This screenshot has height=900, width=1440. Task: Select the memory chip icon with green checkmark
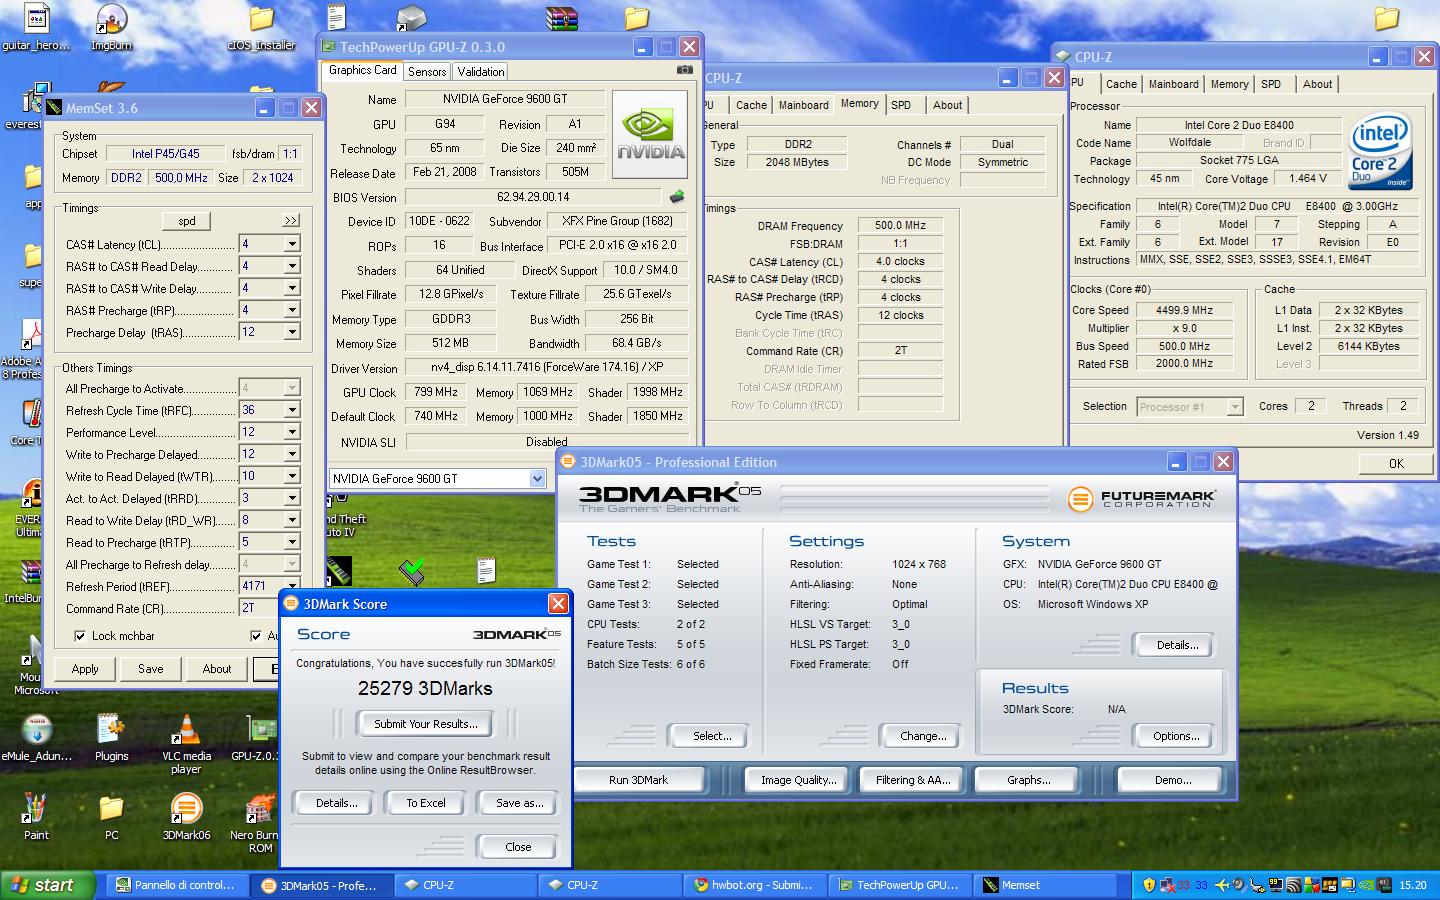[411, 570]
